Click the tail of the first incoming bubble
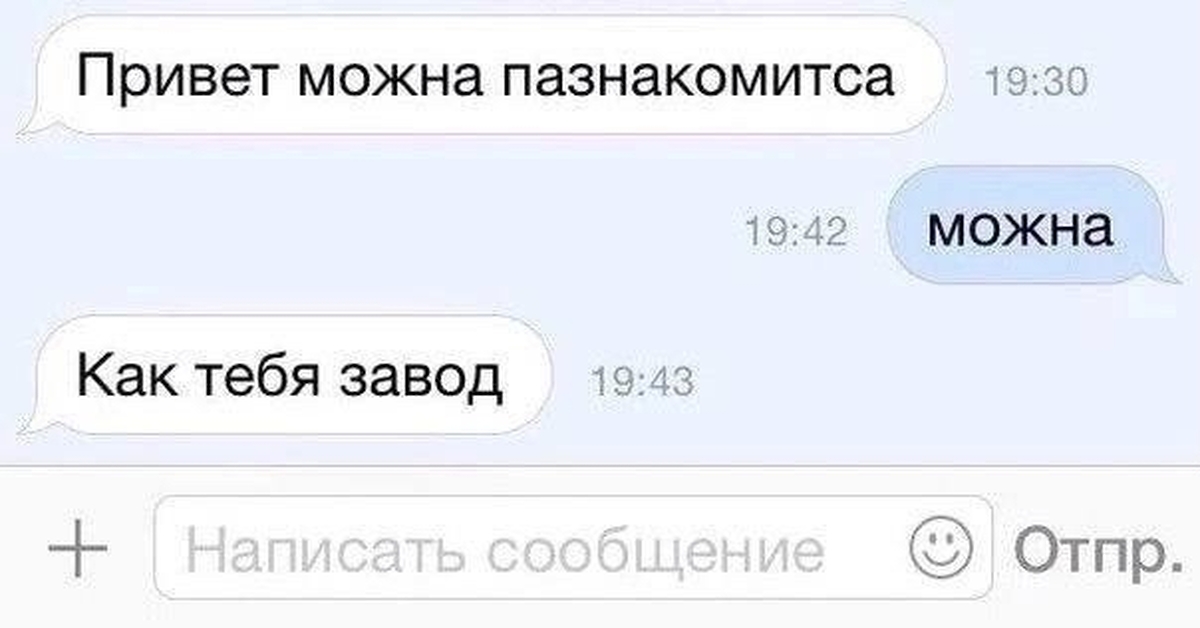The image size is (1200, 628). tap(34, 121)
